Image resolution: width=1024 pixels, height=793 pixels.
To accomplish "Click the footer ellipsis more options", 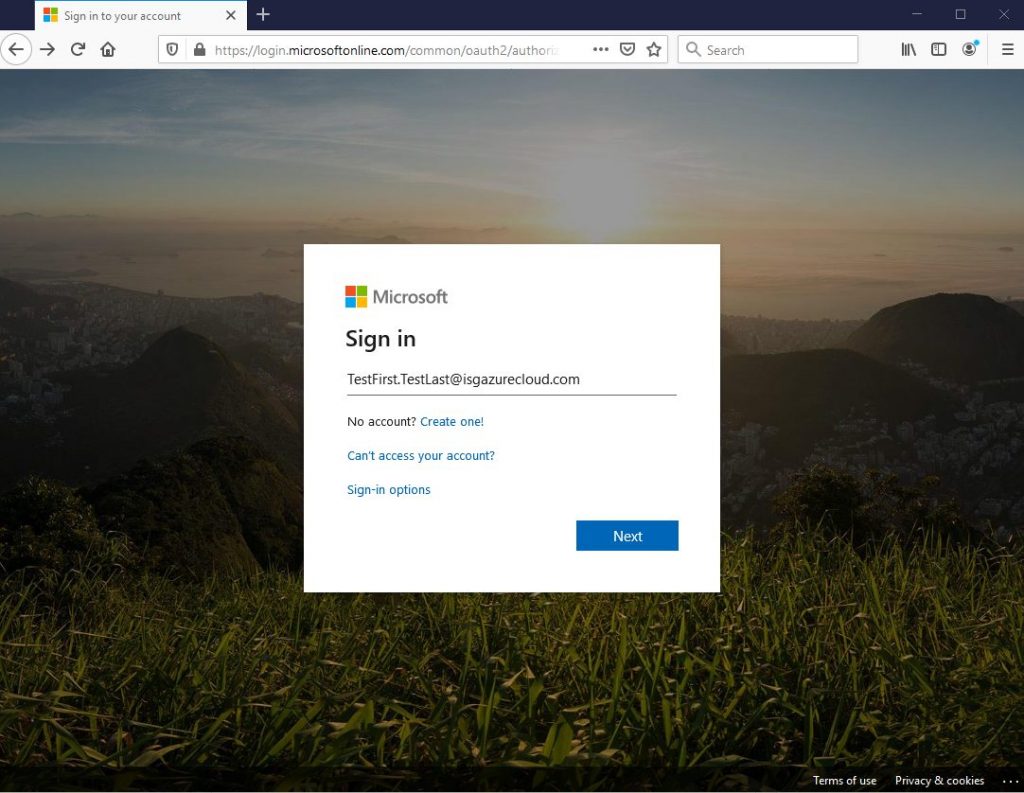I will [x=1010, y=781].
